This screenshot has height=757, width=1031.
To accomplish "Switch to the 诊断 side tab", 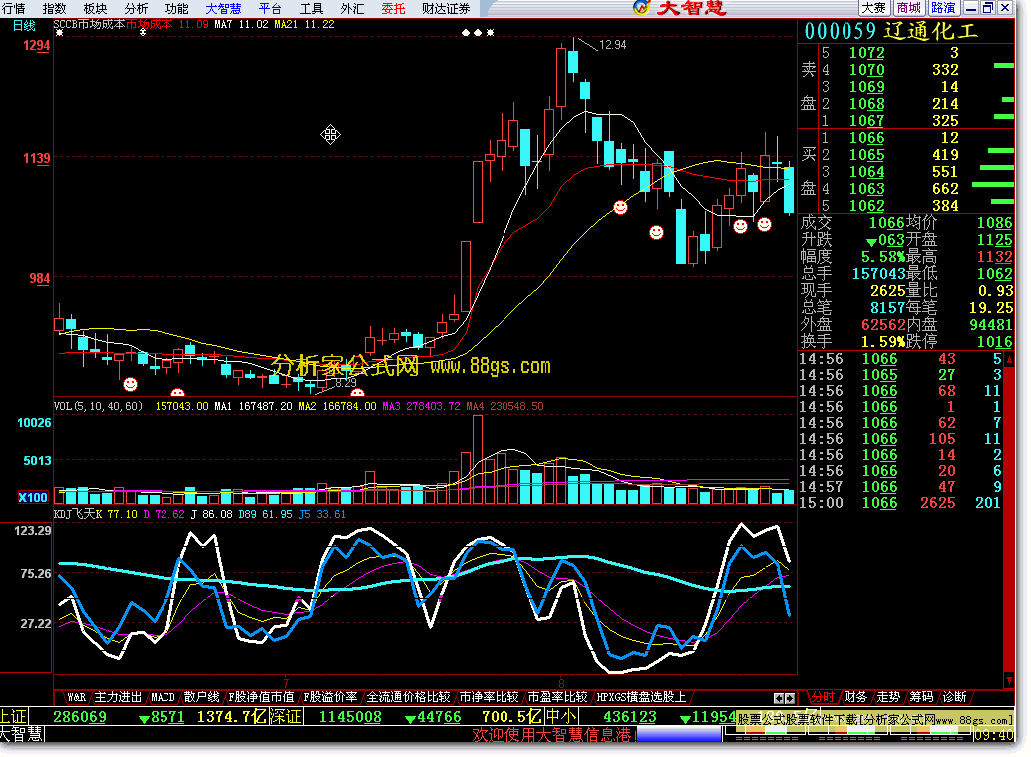I will (955, 697).
